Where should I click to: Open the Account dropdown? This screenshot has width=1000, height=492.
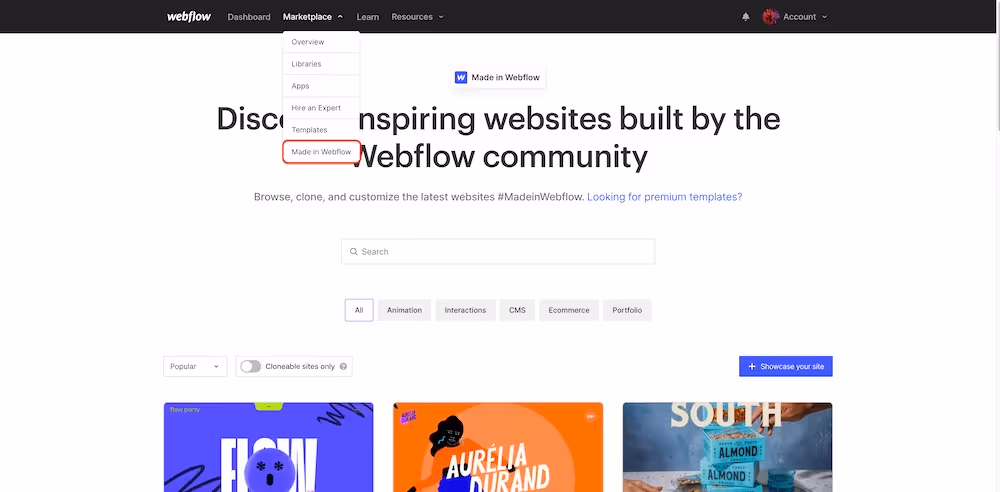pos(804,17)
